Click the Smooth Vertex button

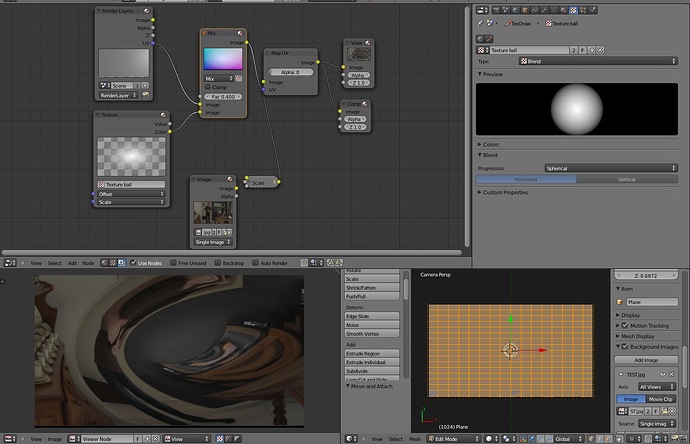coord(372,334)
